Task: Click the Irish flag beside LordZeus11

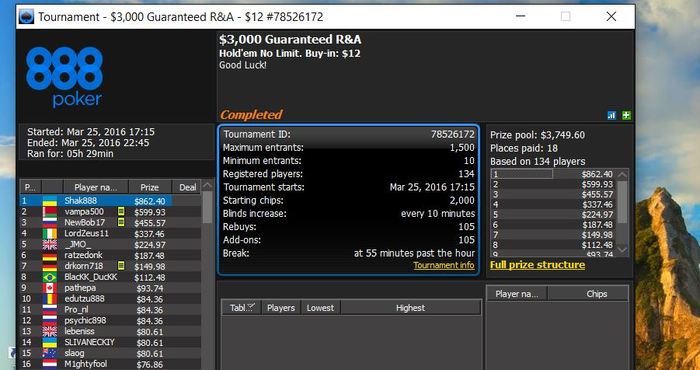Action: pyautogui.click(x=50, y=233)
